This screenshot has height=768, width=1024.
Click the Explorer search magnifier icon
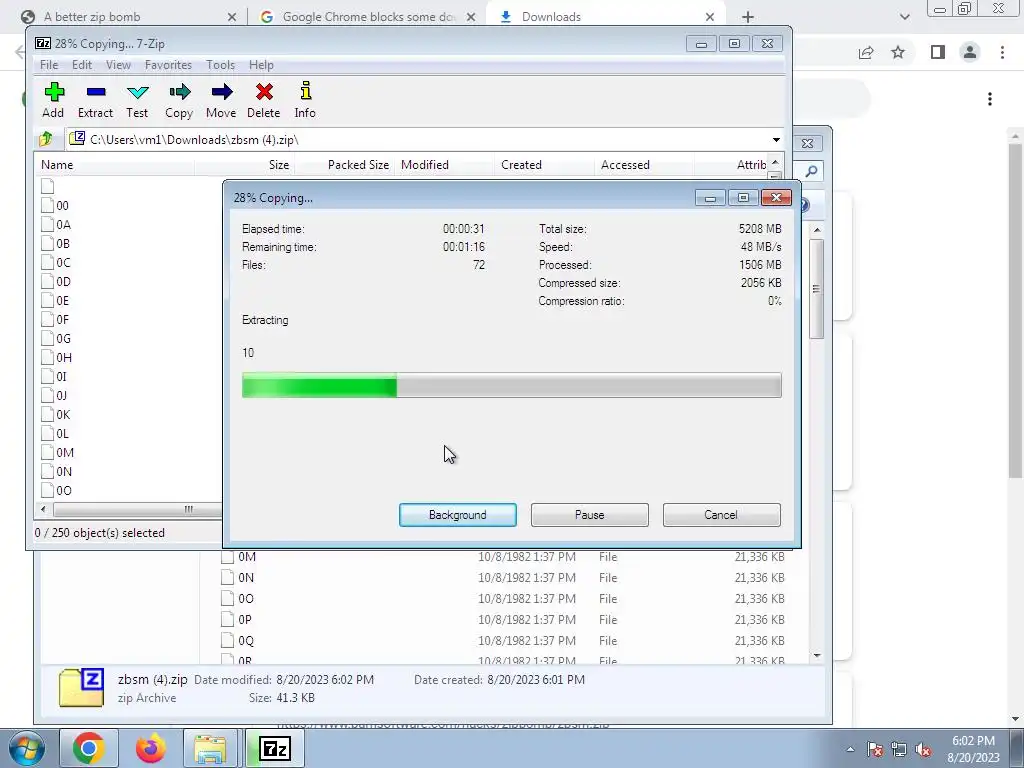(x=811, y=171)
